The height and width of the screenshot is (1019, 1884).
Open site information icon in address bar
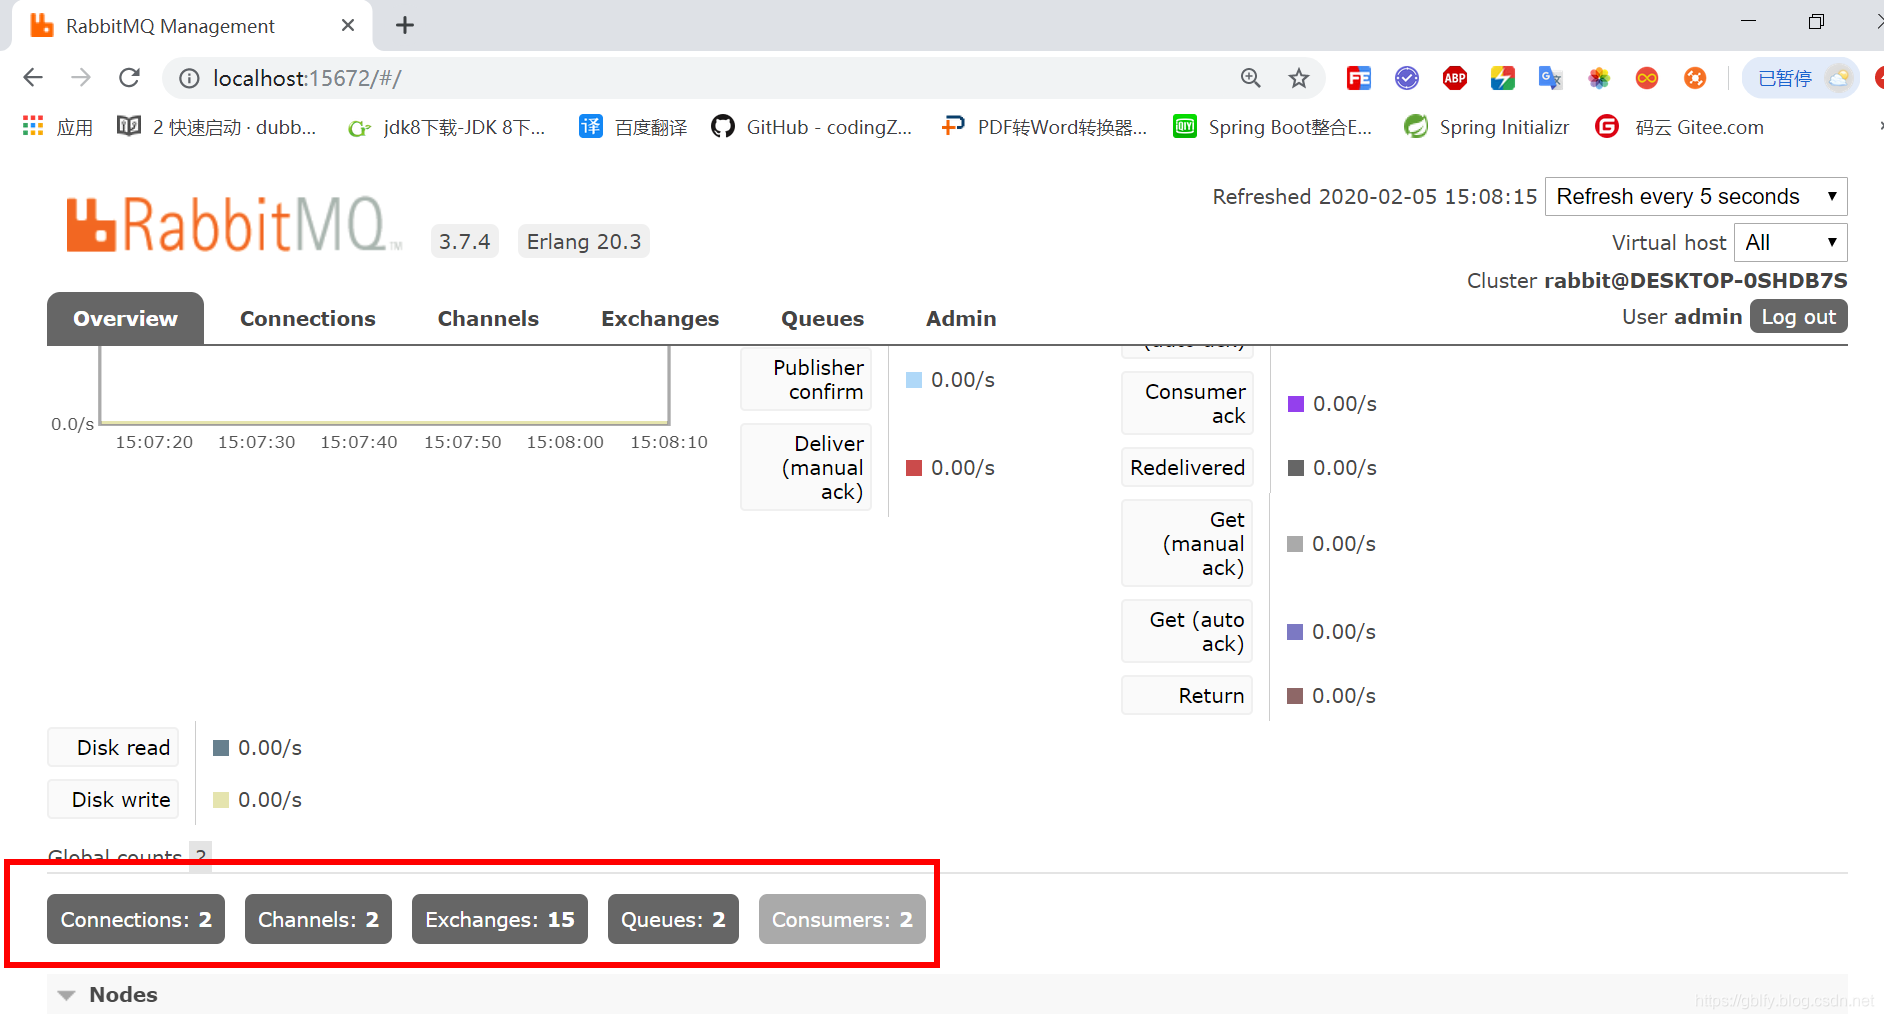point(189,78)
